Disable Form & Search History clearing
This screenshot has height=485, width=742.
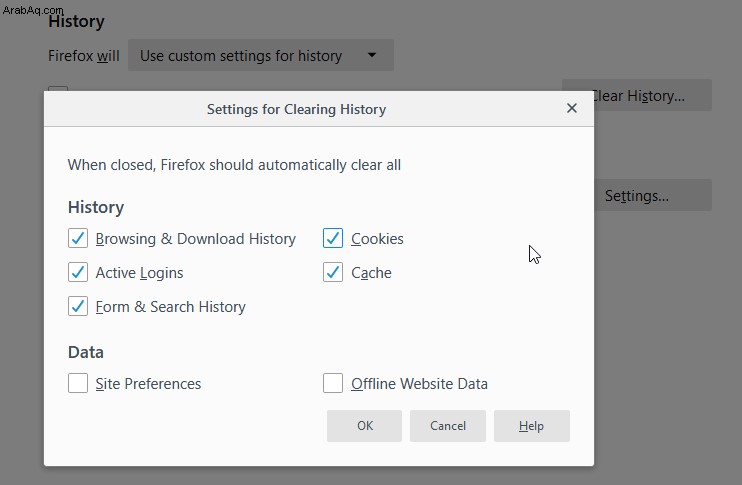(78, 306)
